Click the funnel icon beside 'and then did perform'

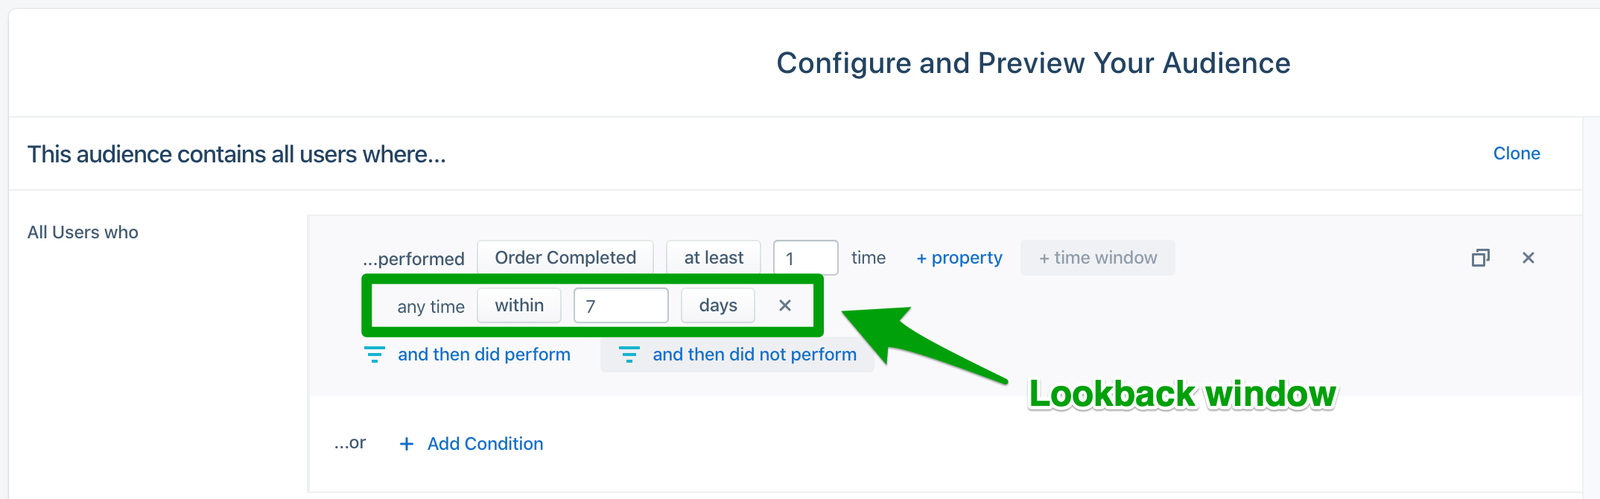point(374,355)
